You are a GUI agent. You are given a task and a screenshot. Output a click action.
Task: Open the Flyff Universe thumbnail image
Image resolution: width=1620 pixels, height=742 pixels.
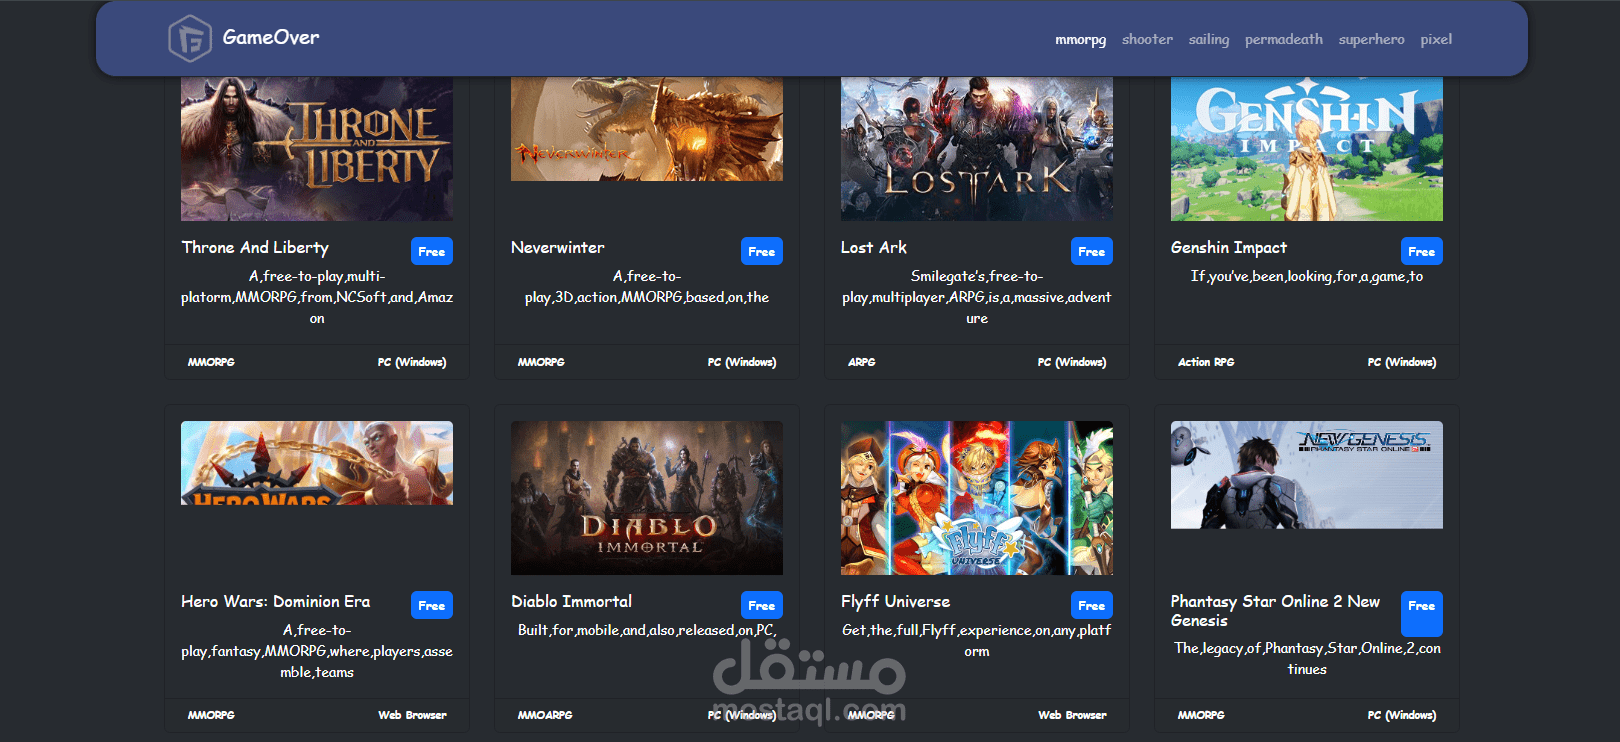click(x=977, y=498)
